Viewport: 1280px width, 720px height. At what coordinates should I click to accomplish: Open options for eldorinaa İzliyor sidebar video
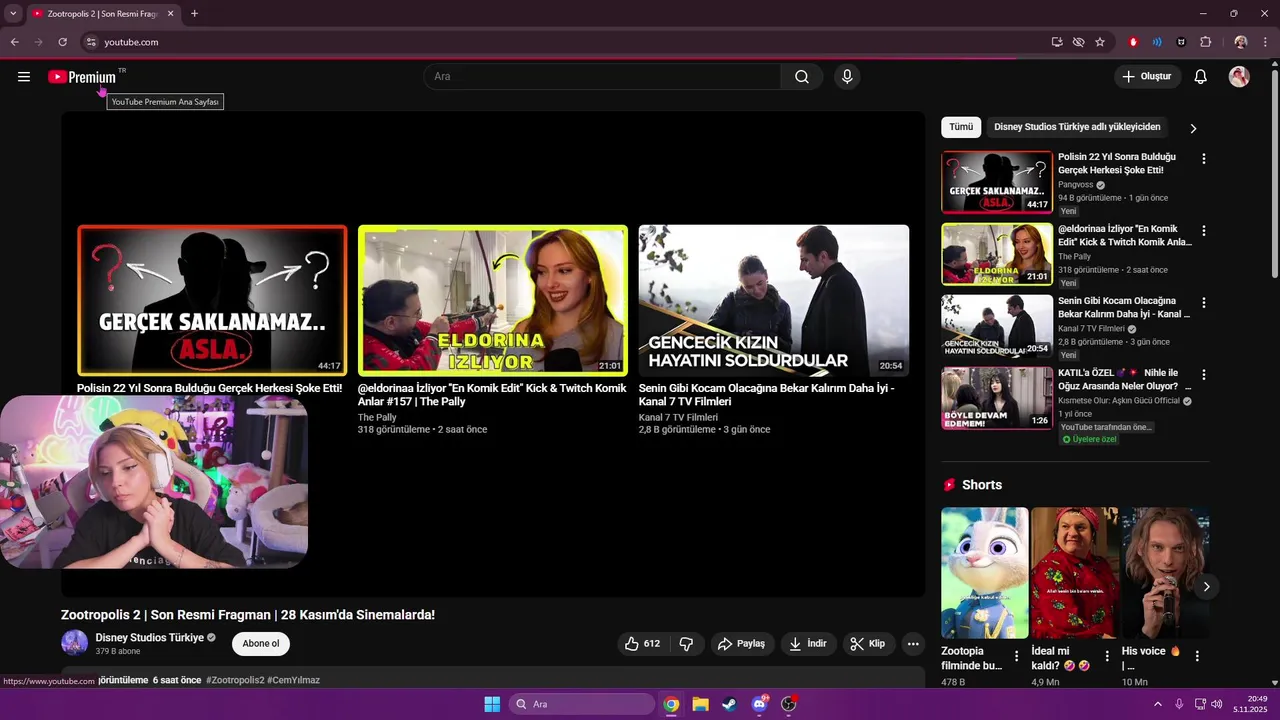click(1204, 231)
